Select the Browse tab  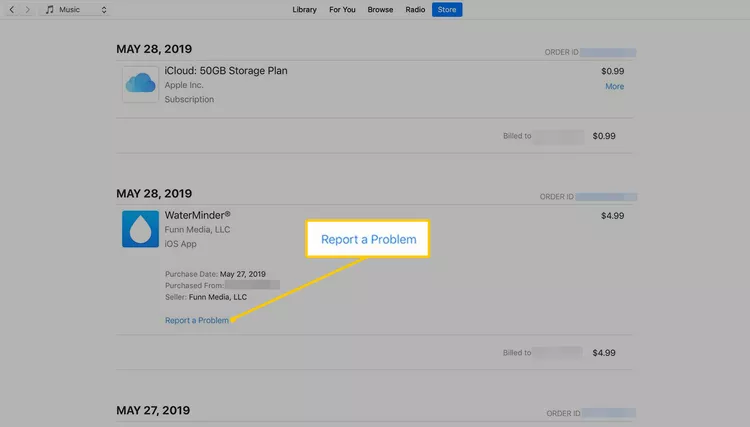click(380, 10)
